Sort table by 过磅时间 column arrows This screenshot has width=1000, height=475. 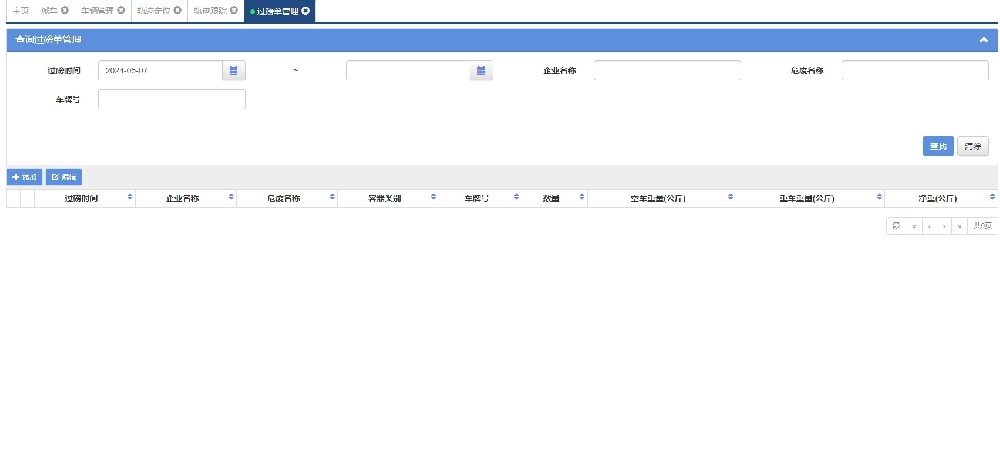coord(130,198)
